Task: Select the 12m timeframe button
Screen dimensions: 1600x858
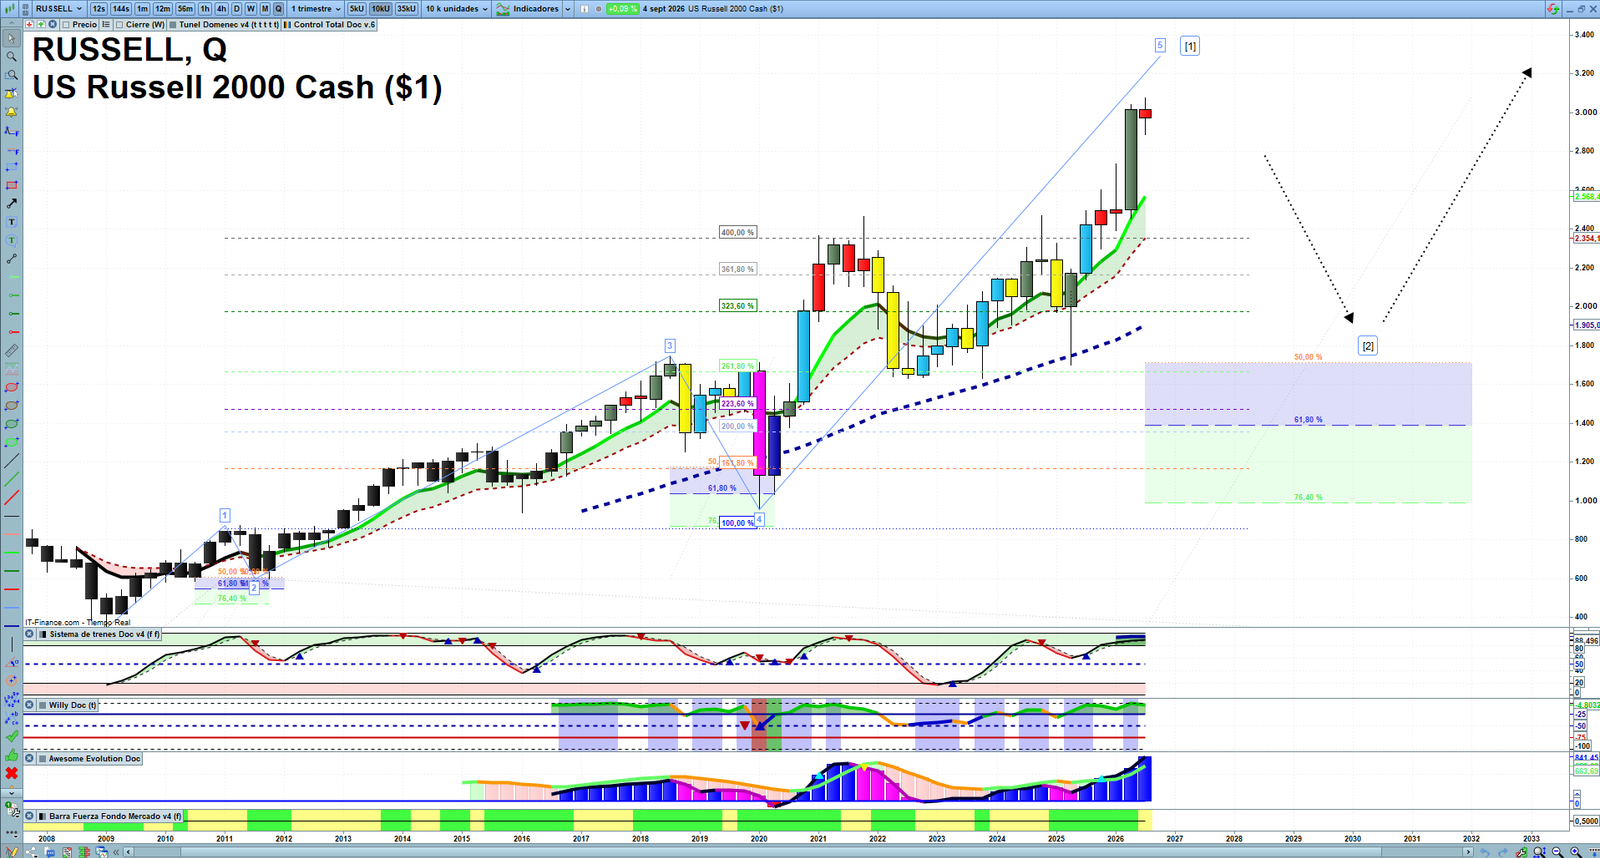Action: [163, 9]
